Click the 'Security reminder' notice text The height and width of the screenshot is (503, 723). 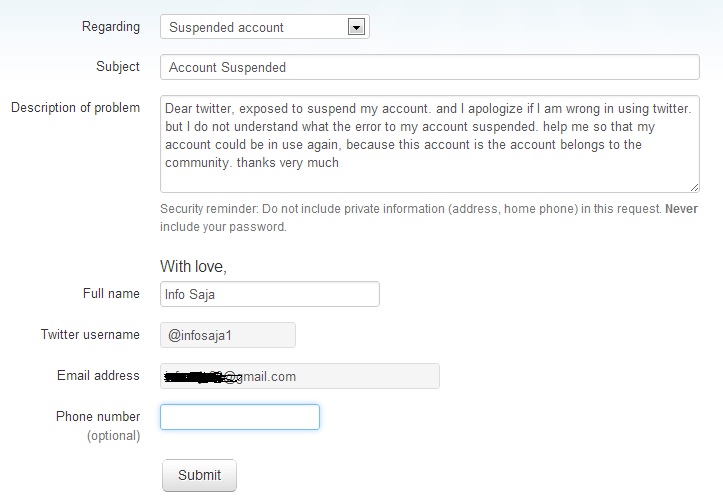click(429, 217)
